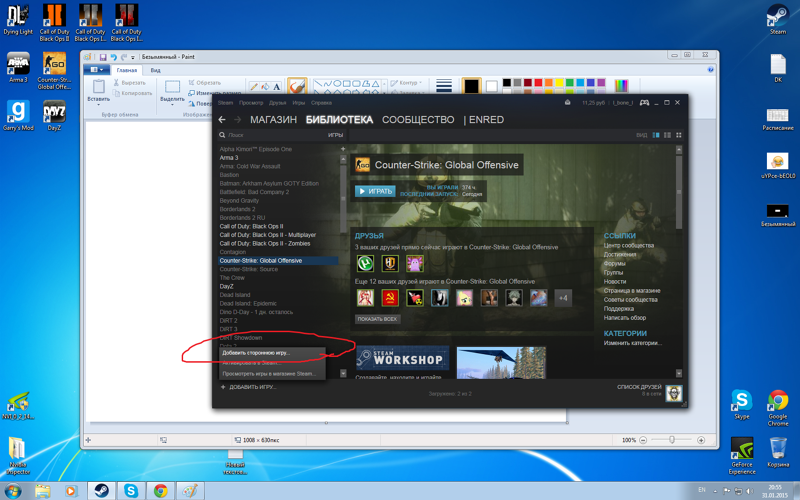Click the ИГРАТЬ play button
This screenshot has height=500, width=800.
[376, 191]
